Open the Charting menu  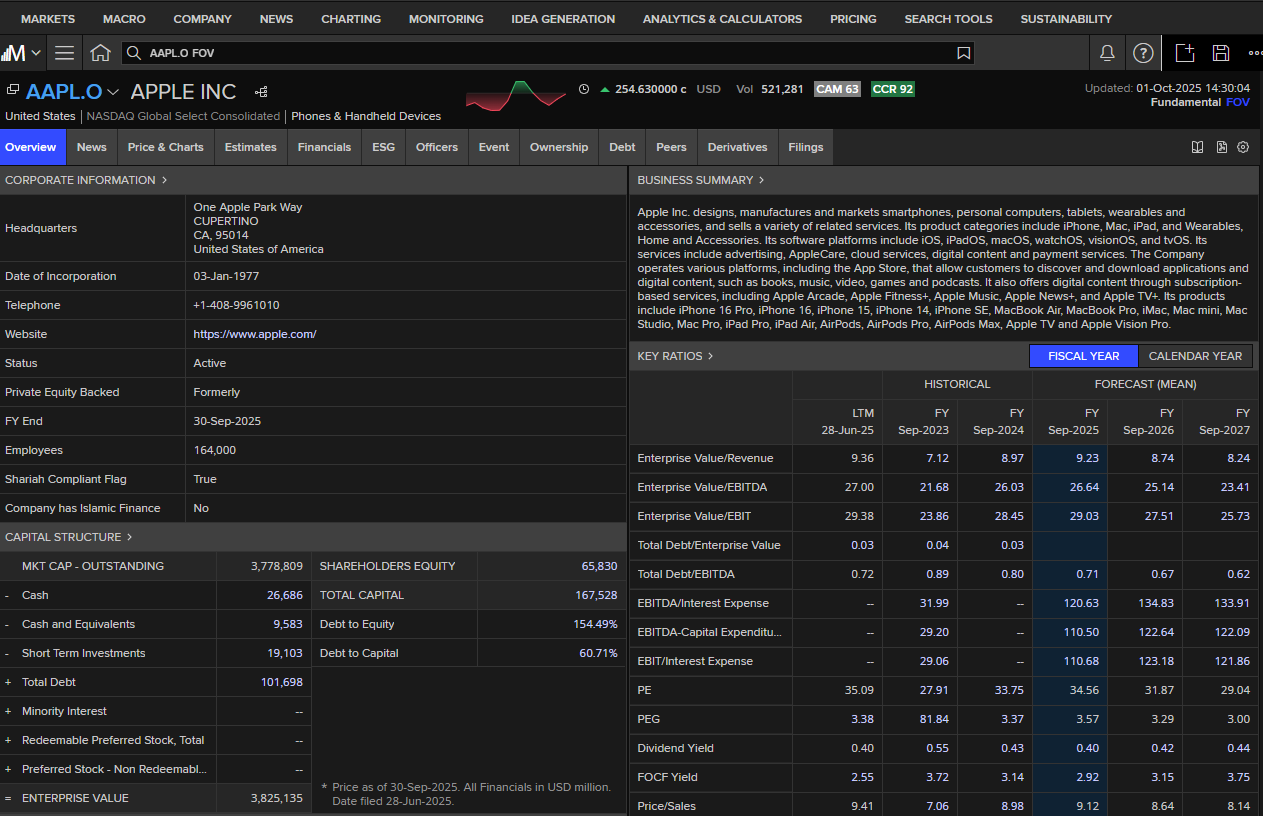click(351, 19)
